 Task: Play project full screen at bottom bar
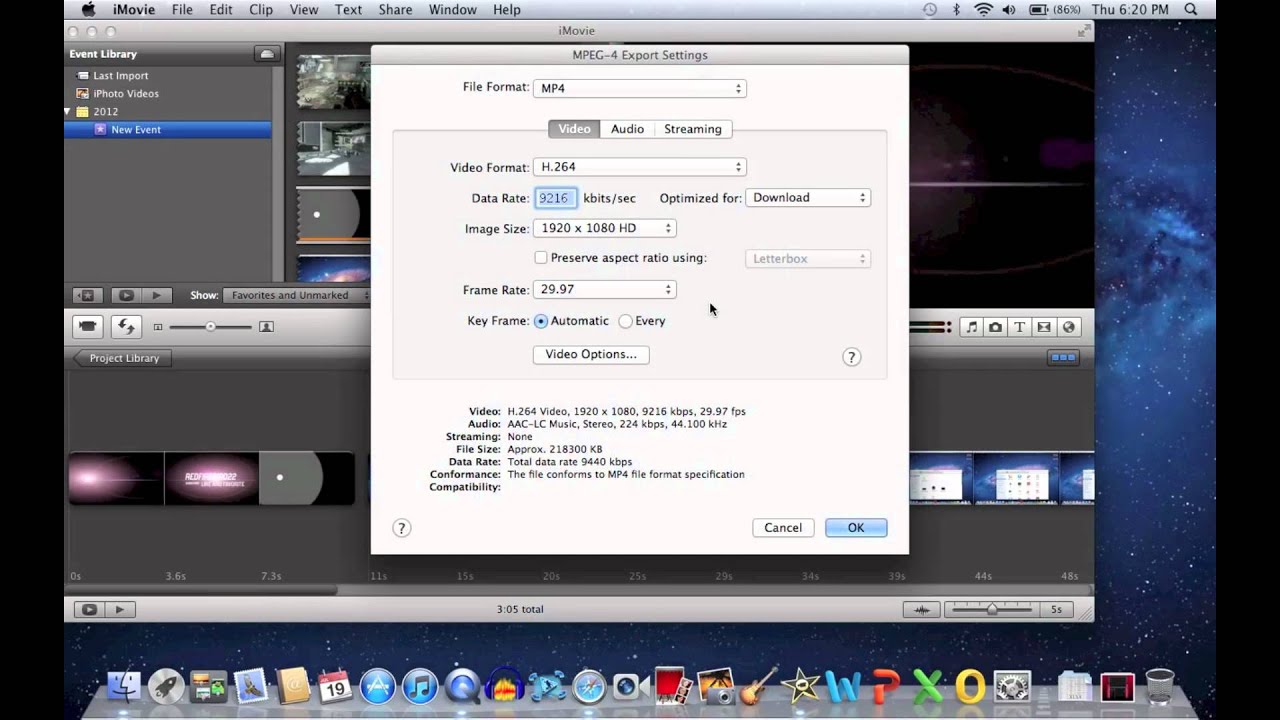pyautogui.click(x=89, y=609)
